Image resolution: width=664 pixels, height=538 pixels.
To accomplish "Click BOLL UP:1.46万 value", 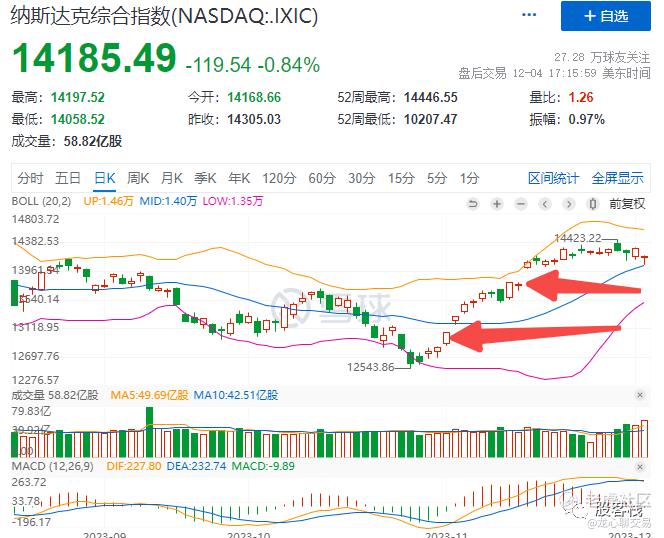I will coord(108,201).
